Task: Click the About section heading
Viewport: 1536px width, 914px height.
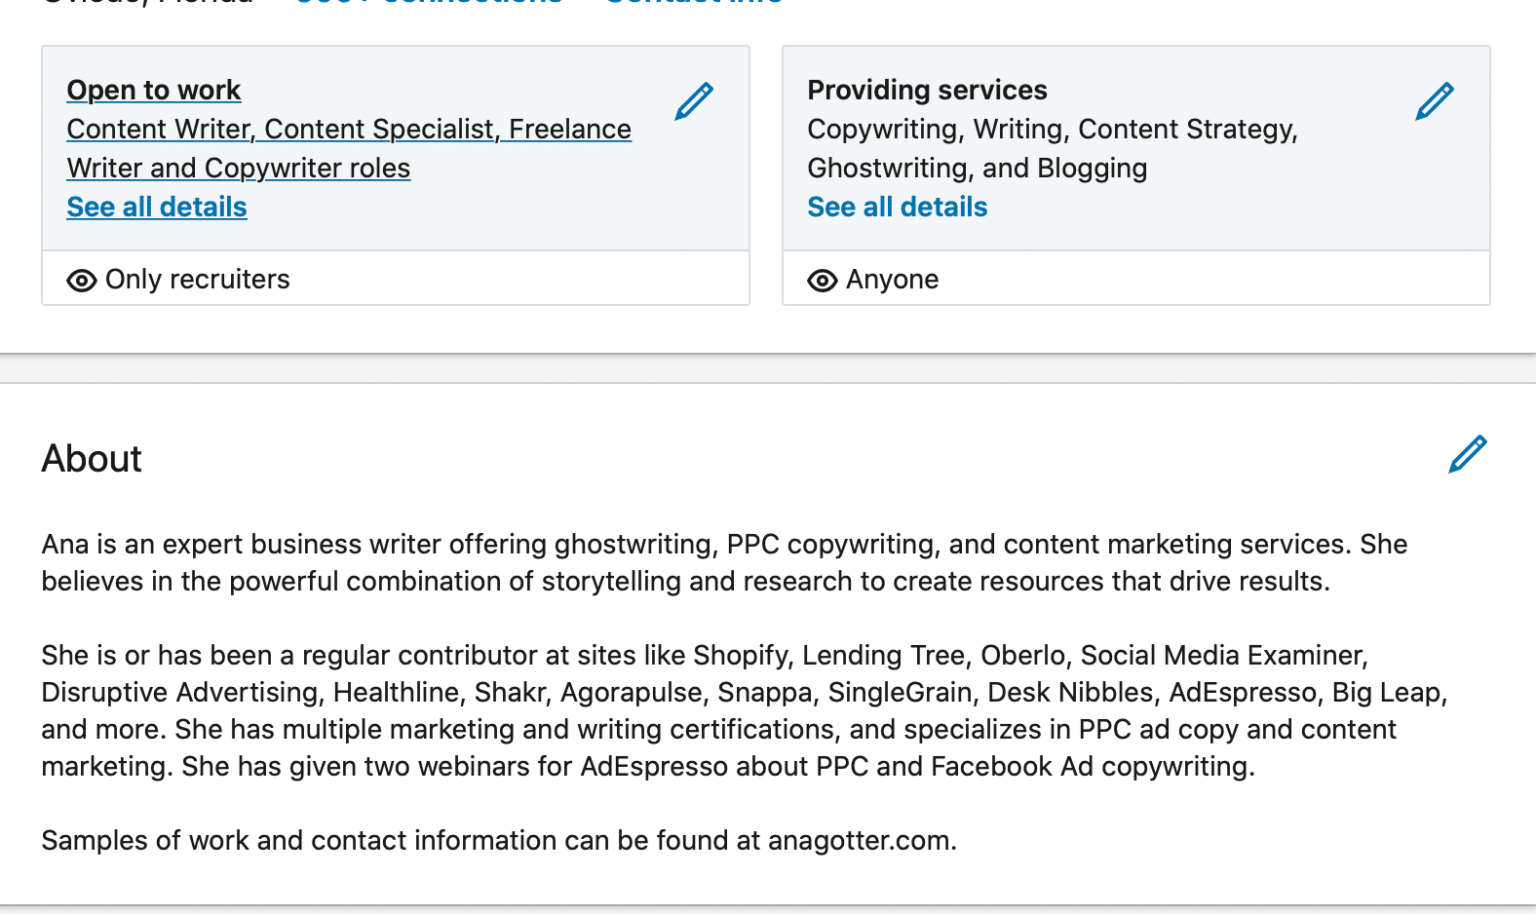Action: coord(92,459)
